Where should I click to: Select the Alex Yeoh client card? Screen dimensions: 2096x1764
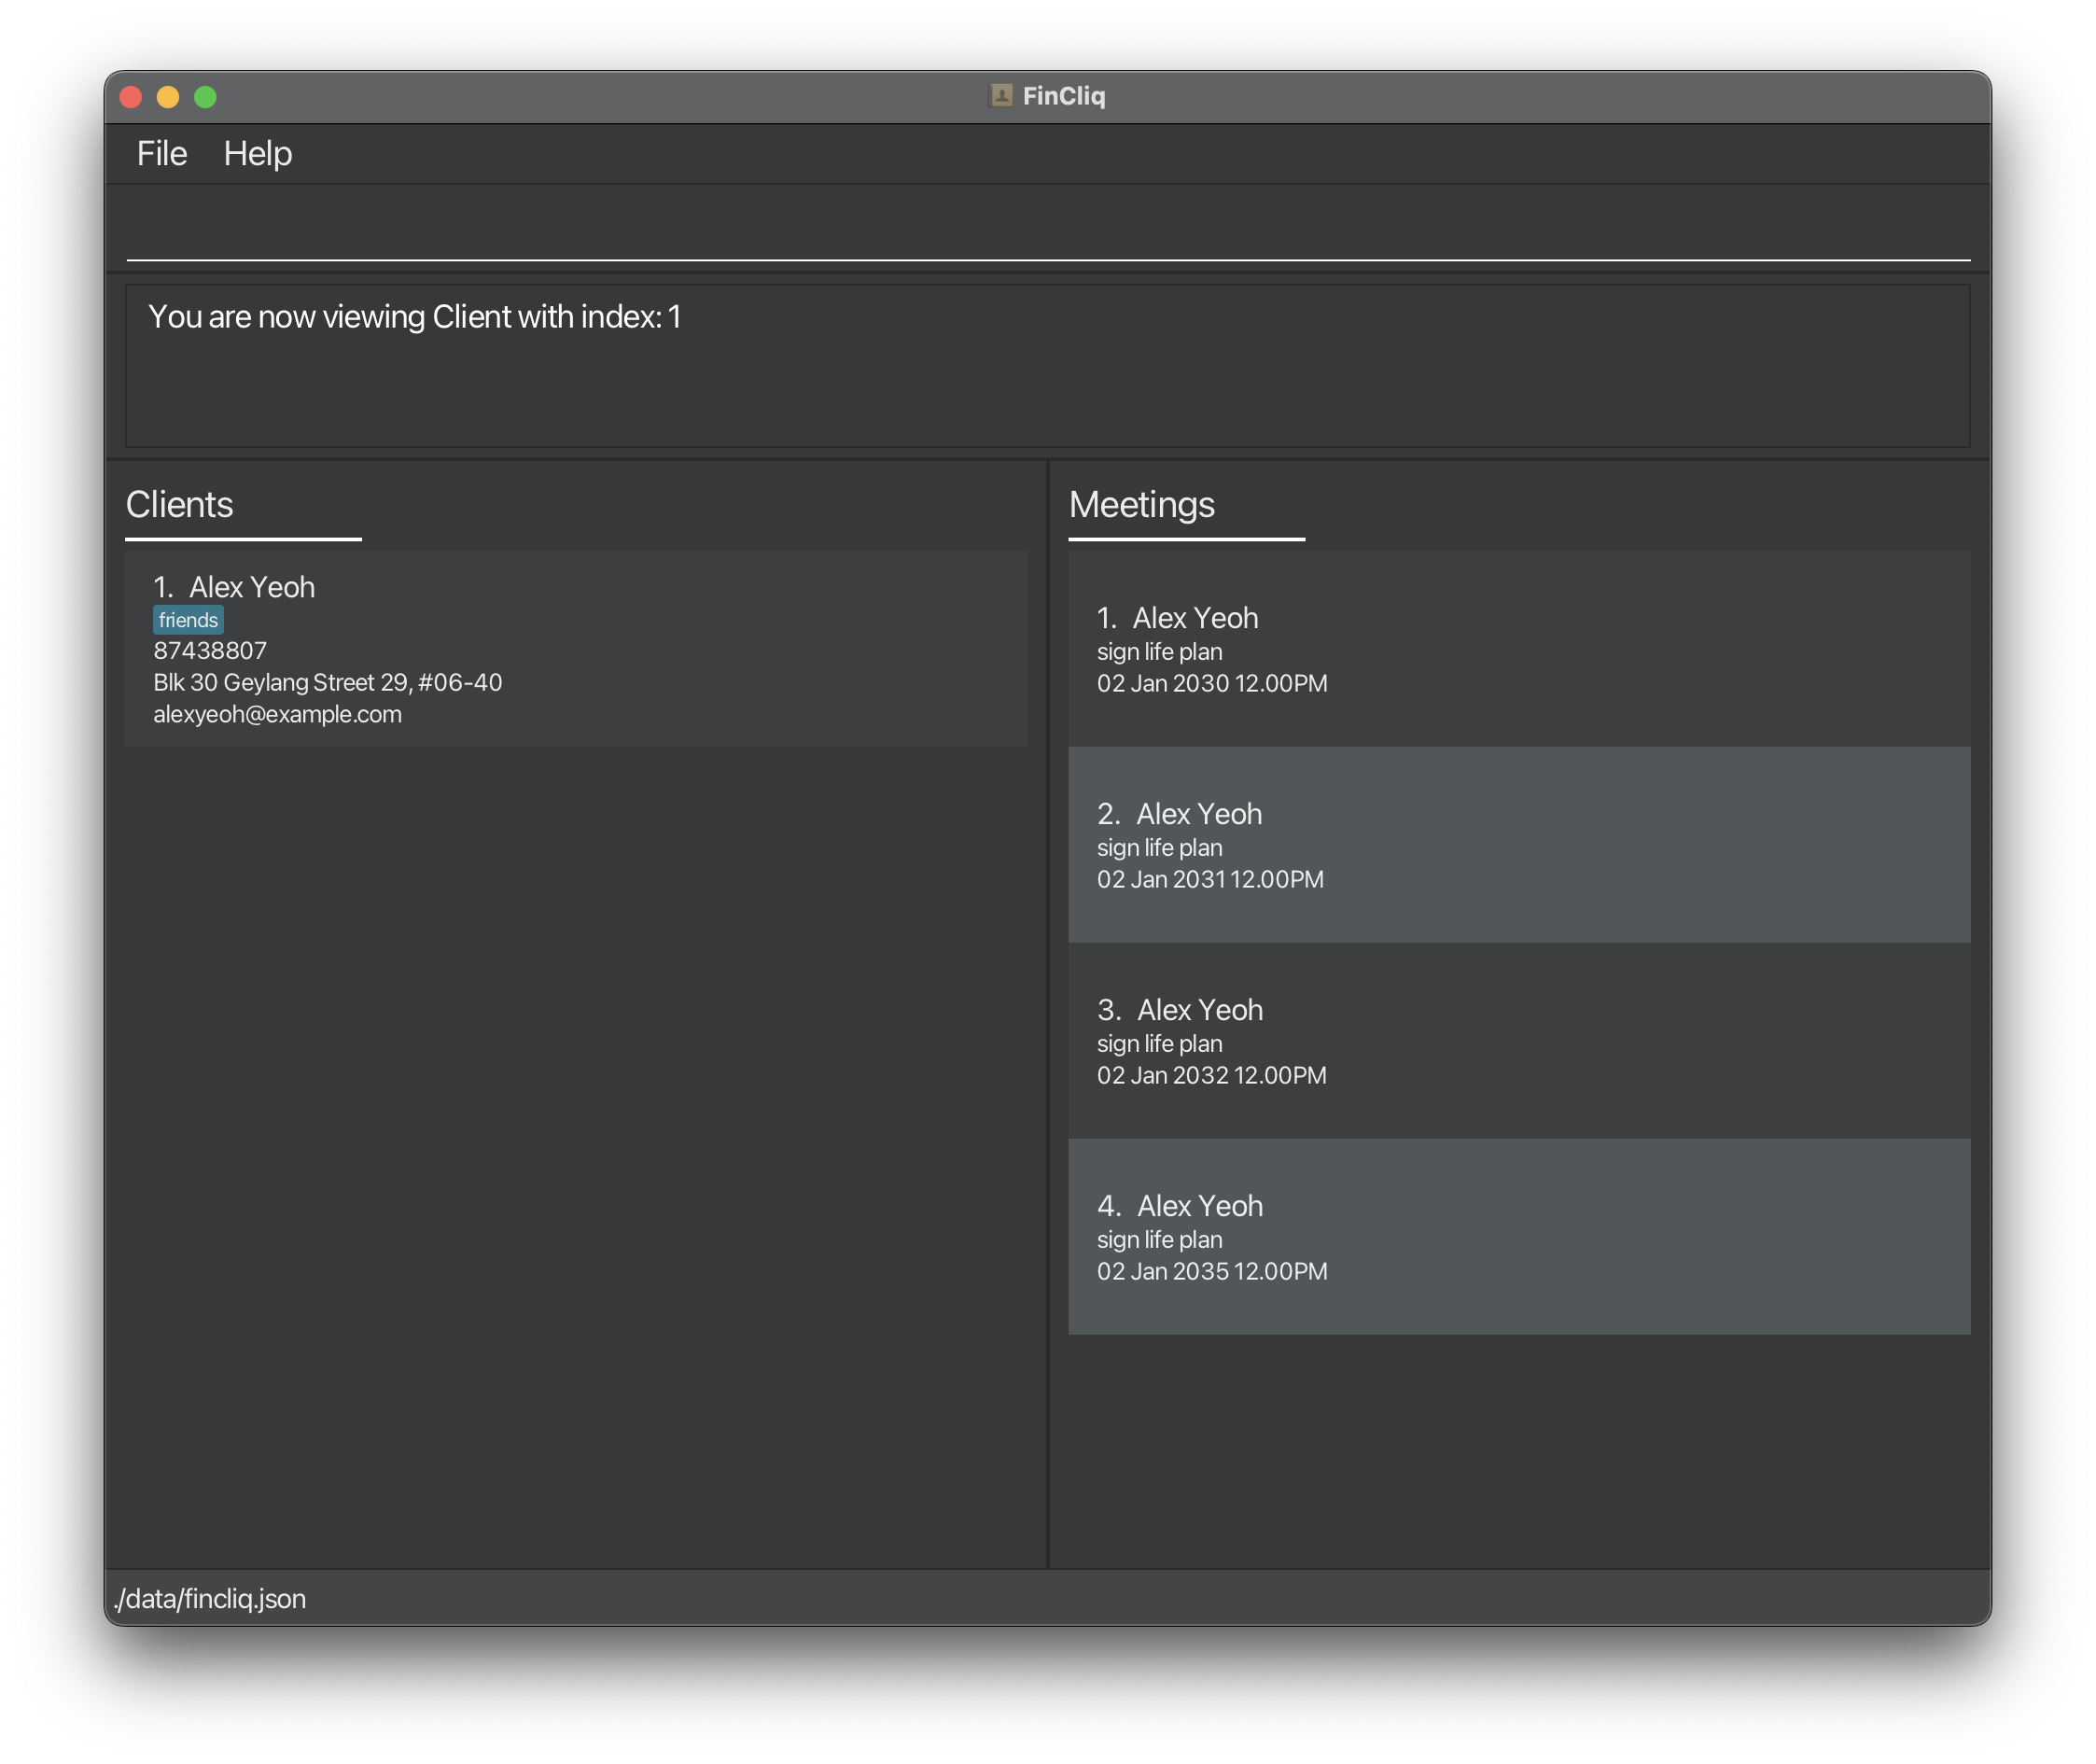(575, 648)
